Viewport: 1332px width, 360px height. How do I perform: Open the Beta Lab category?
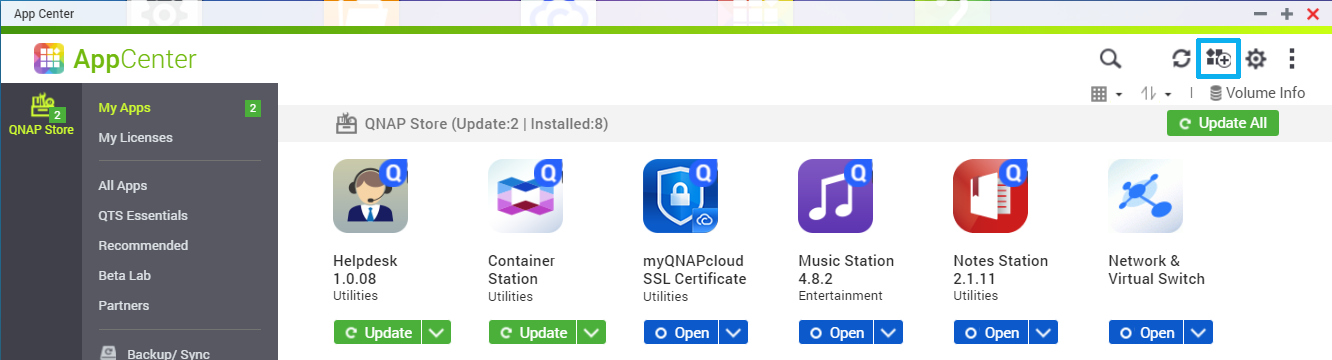coord(125,275)
